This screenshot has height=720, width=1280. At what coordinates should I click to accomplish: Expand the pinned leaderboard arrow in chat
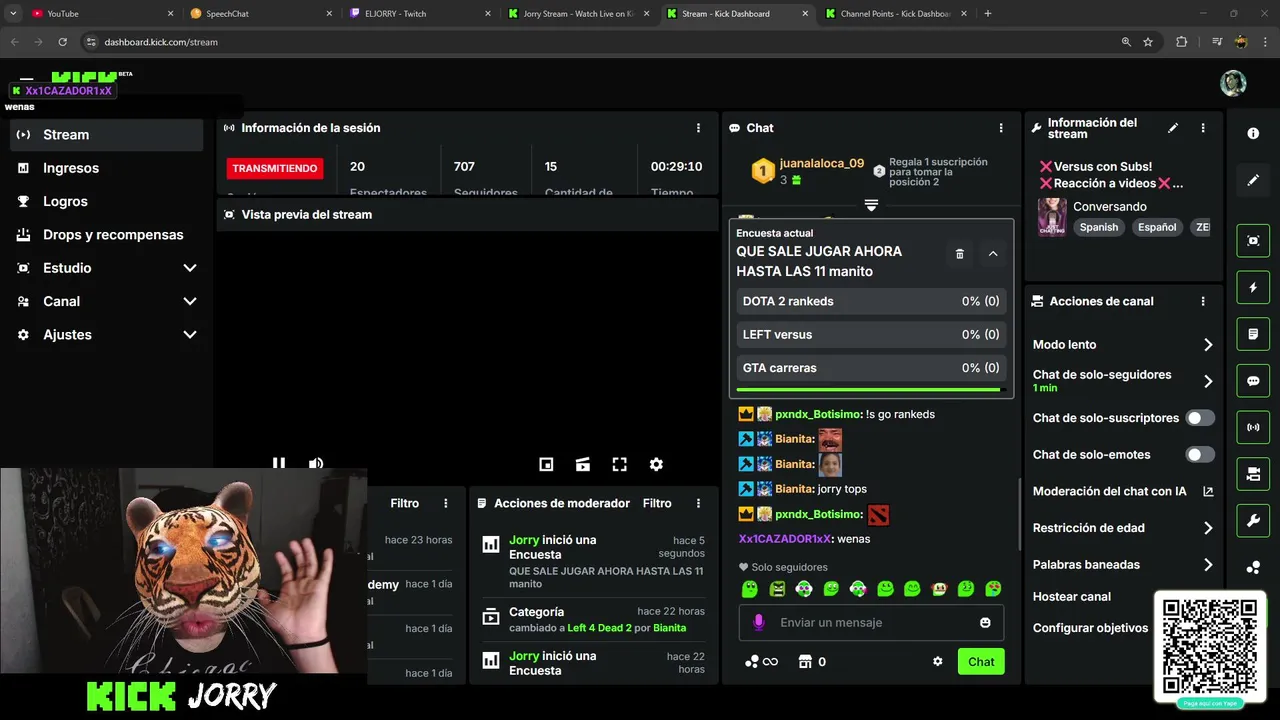(x=871, y=205)
